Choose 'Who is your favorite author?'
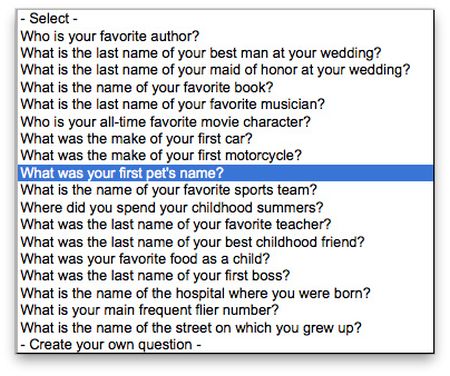The height and width of the screenshot is (376, 450). pos(225,36)
